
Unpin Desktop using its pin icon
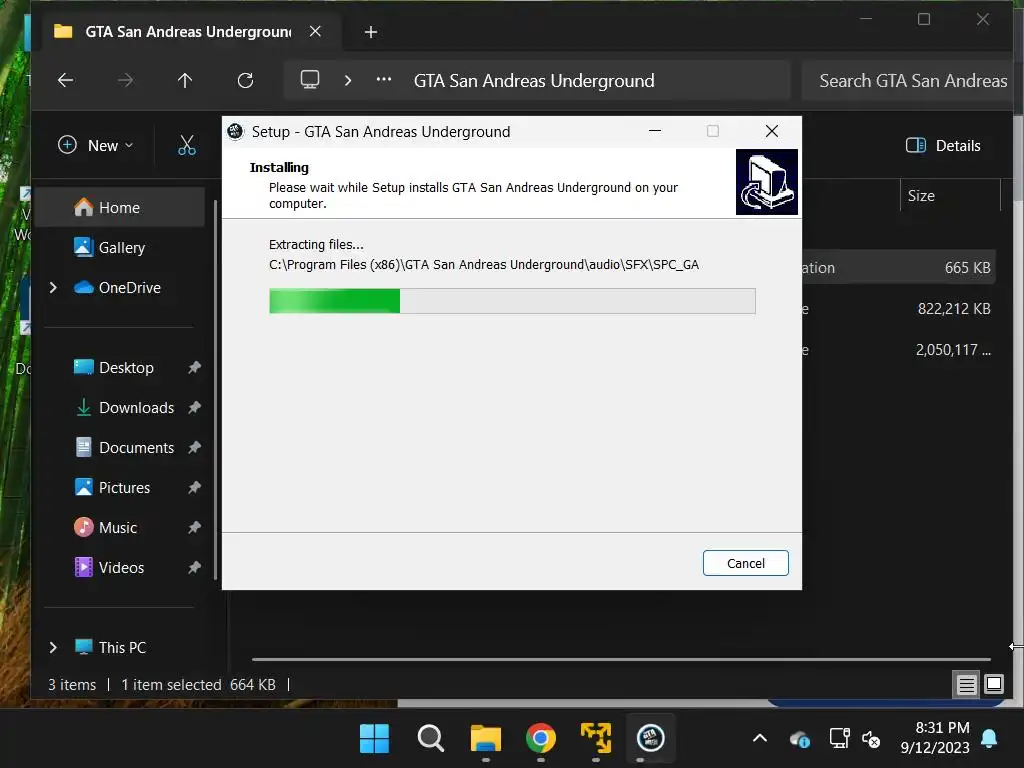point(194,368)
